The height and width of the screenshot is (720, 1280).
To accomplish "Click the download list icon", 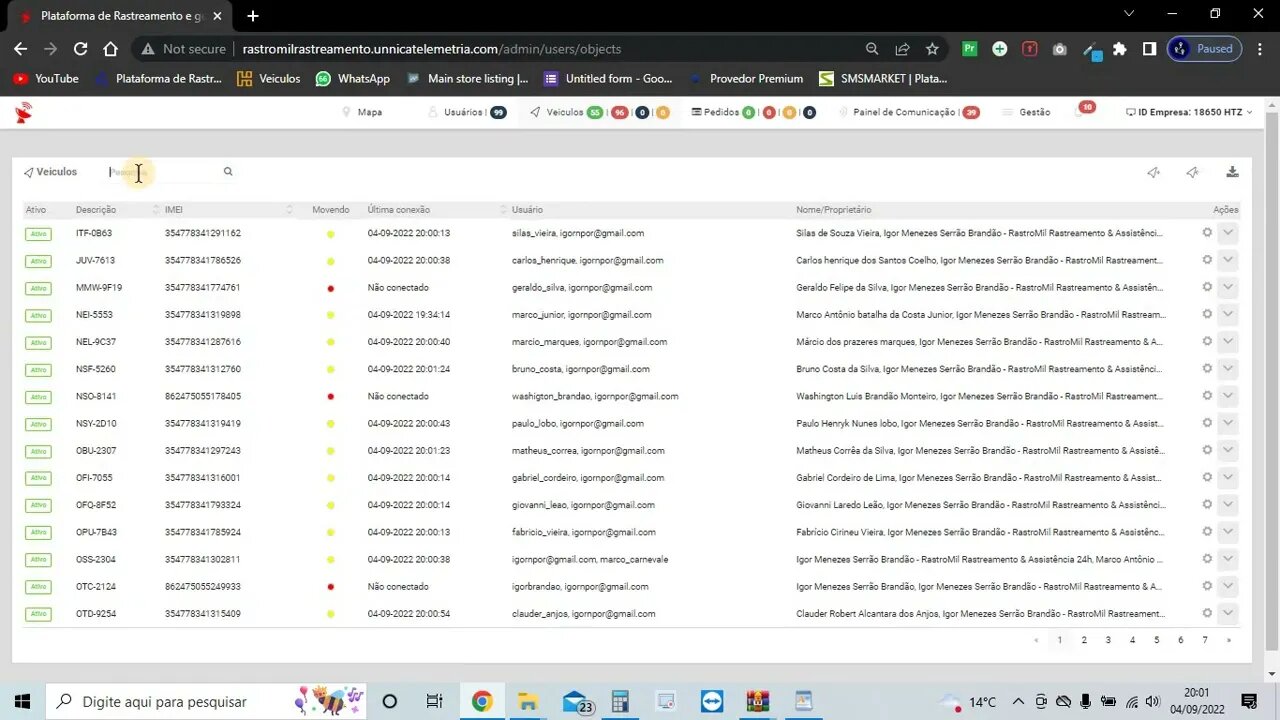I will click(1232, 172).
